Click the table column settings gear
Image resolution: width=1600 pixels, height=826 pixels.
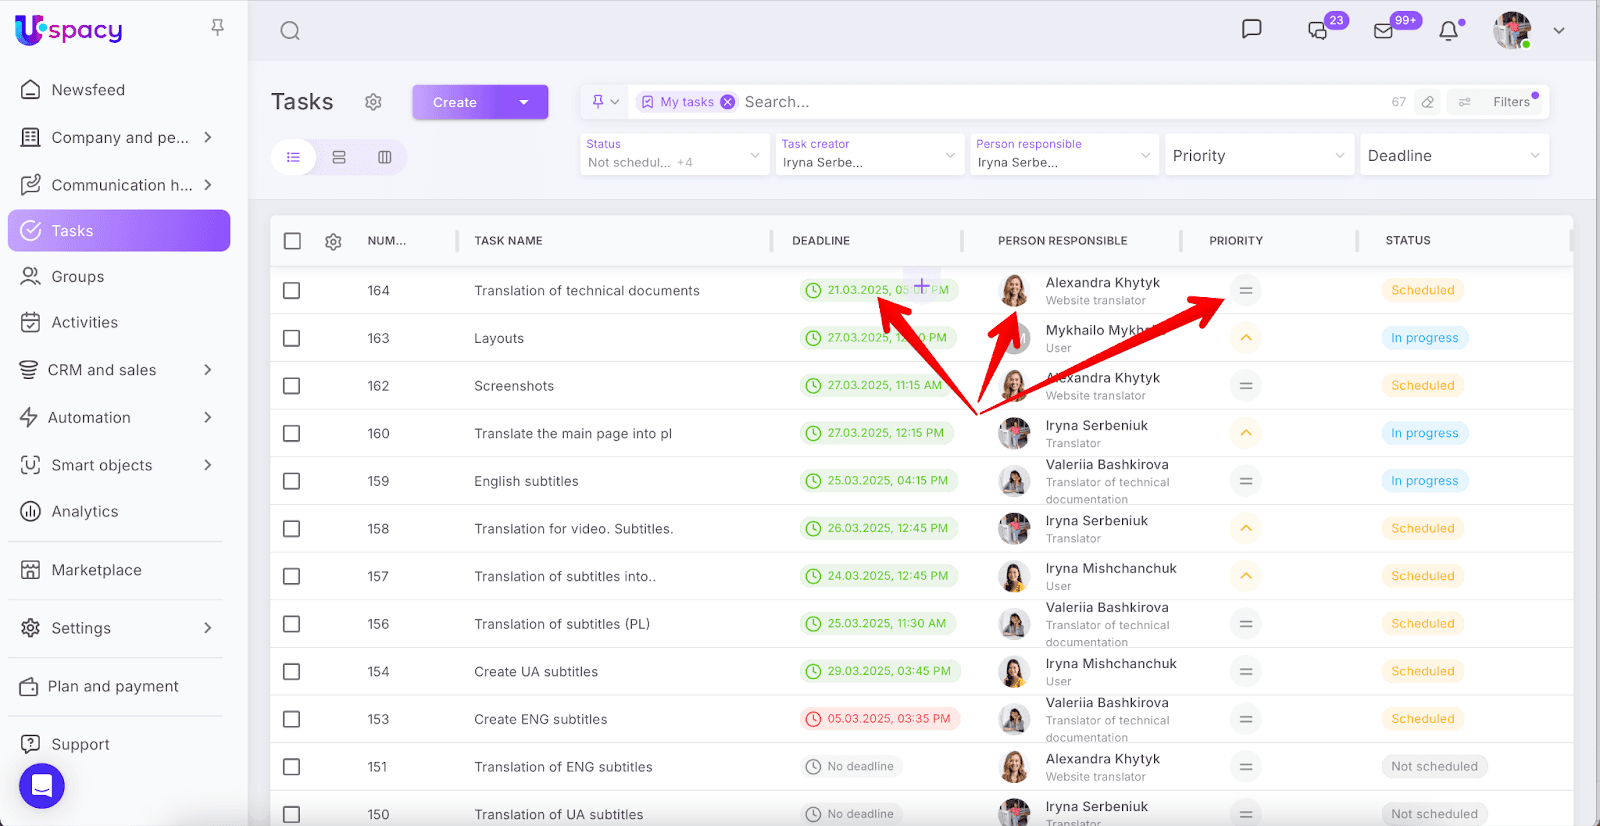pyautogui.click(x=333, y=241)
